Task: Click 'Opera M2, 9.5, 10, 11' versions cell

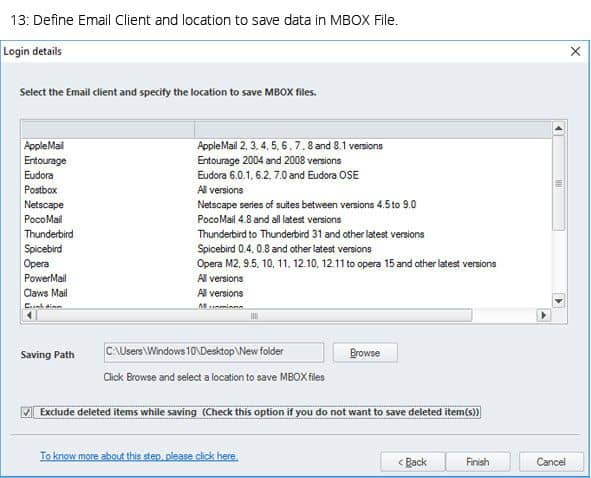Action: pos(346,264)
